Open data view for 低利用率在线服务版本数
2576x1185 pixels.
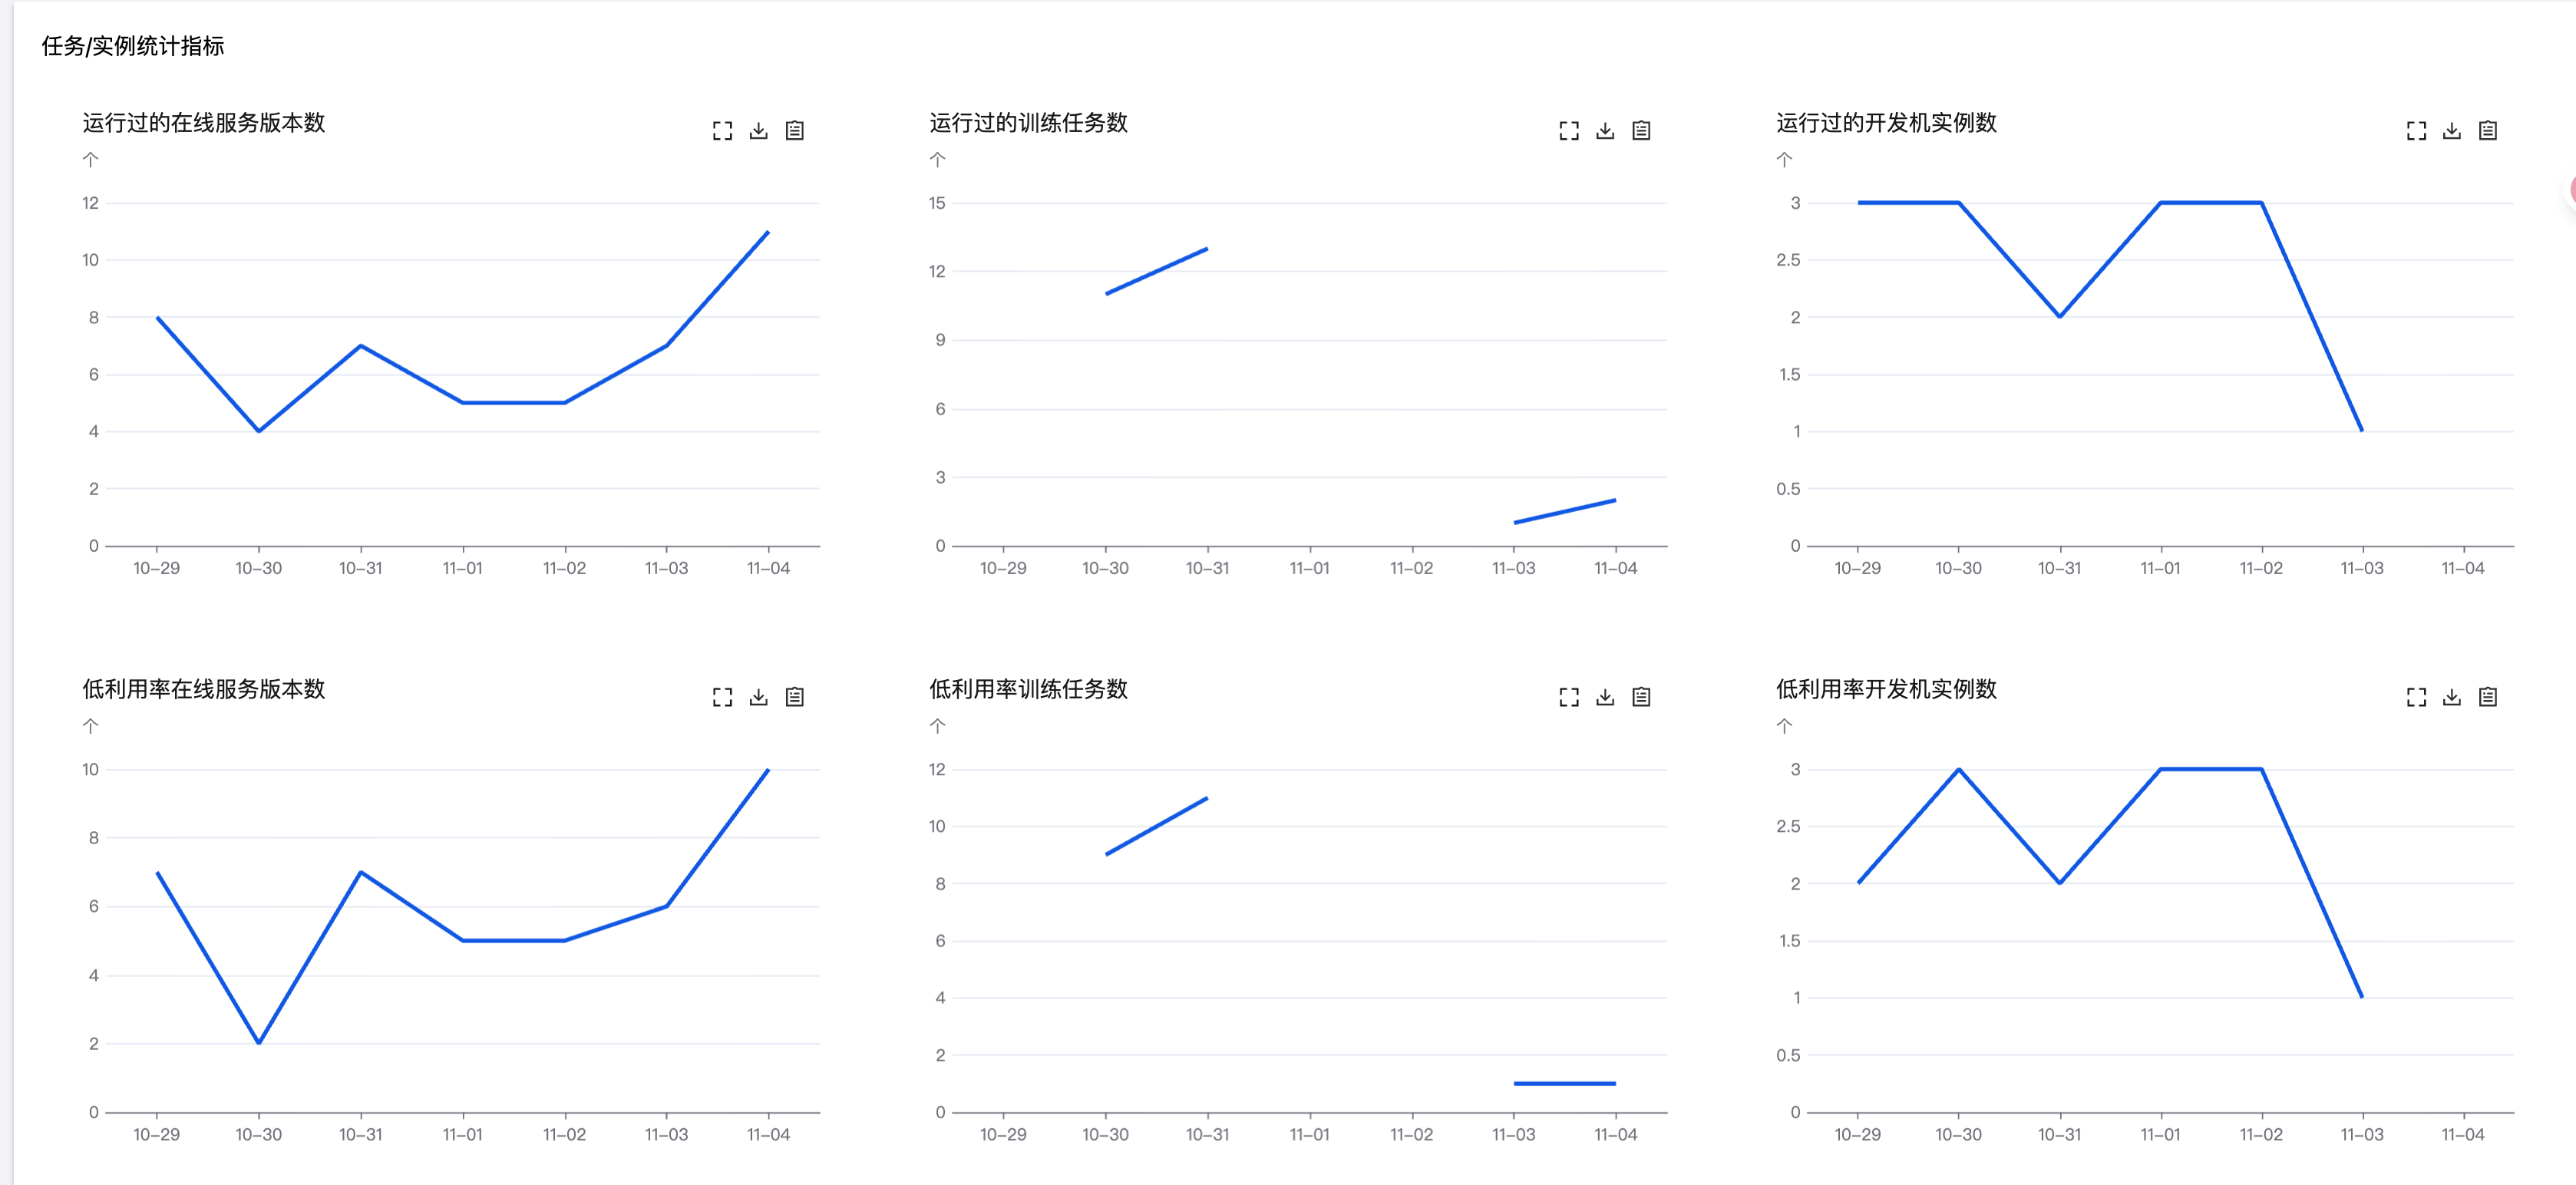794,697
